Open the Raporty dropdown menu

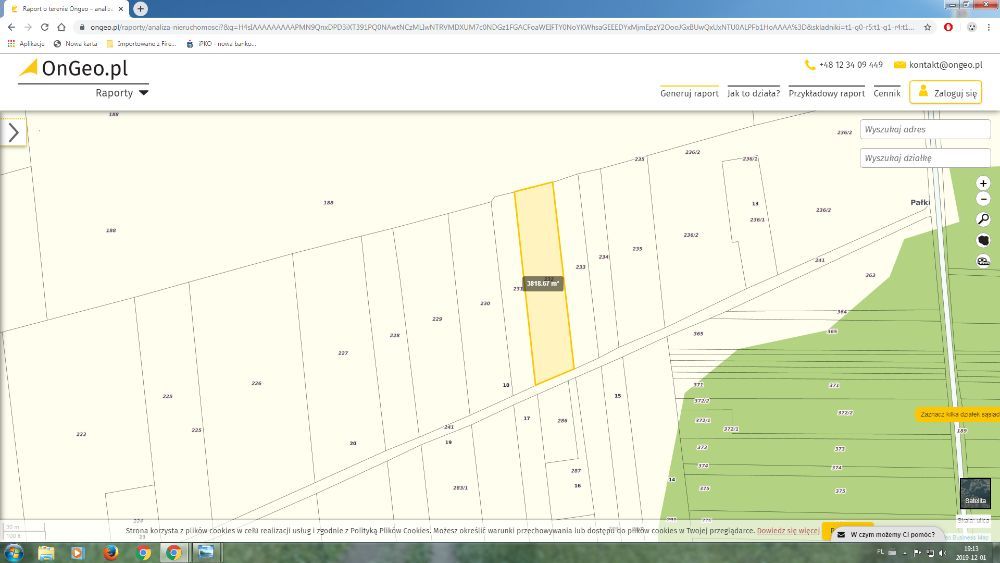pyautogui.click(x=122, y=93)
